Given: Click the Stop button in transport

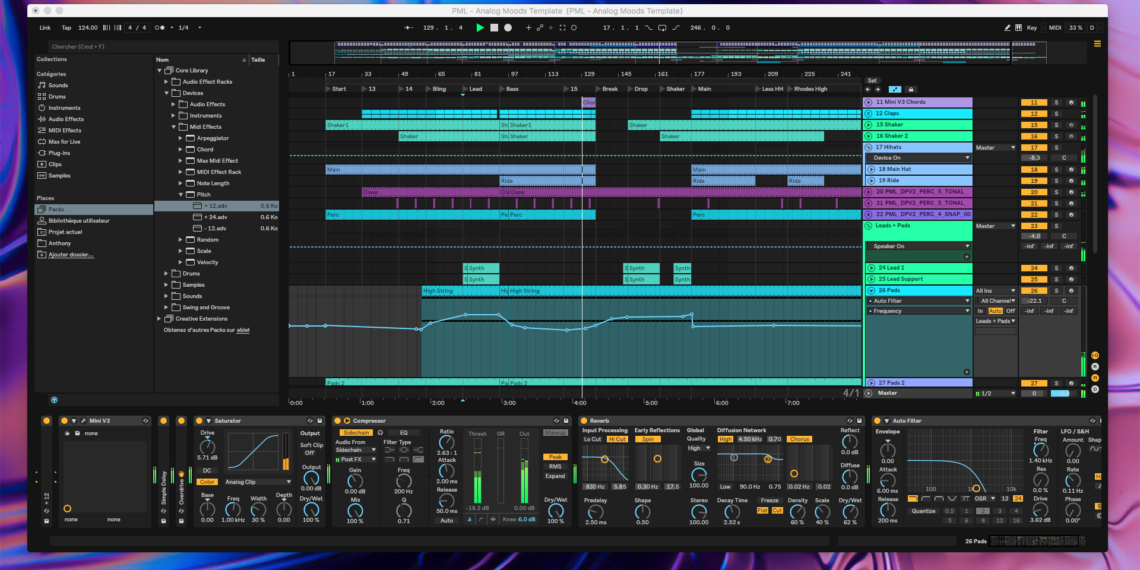Looking at the screenshot, I should [494, 28].
